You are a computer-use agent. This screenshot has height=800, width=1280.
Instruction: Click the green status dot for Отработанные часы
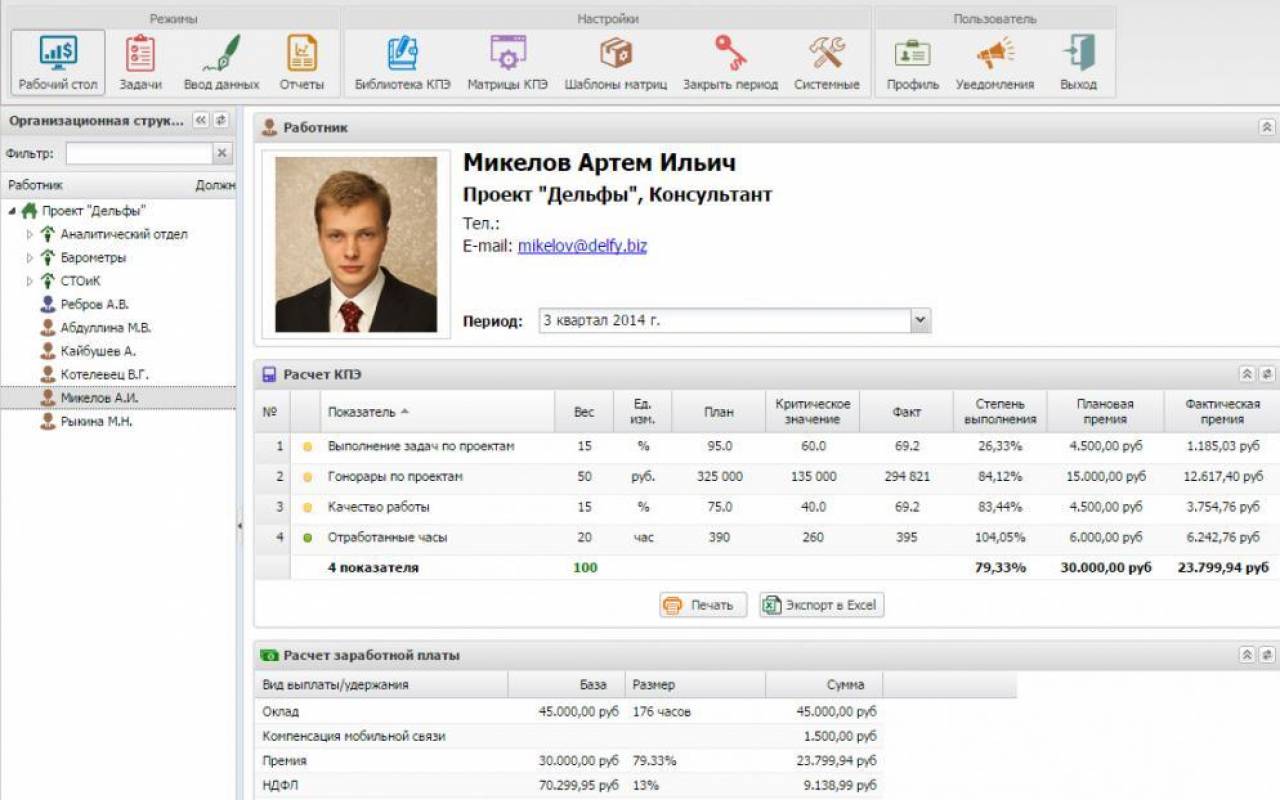[307, 537]
